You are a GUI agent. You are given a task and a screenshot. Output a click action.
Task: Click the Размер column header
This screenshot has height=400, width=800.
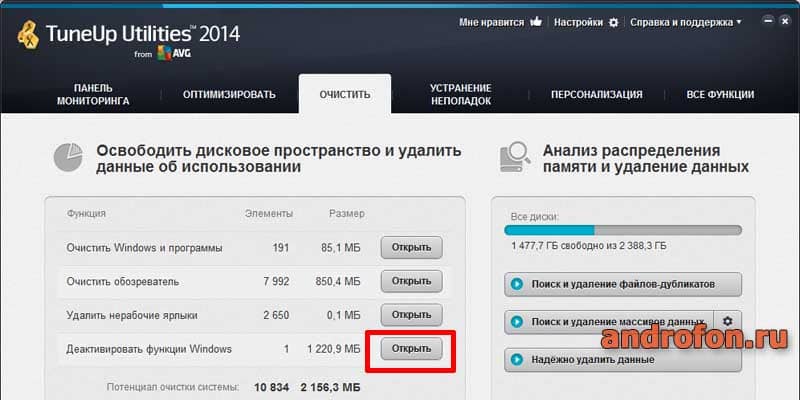[x=346, y=214]
